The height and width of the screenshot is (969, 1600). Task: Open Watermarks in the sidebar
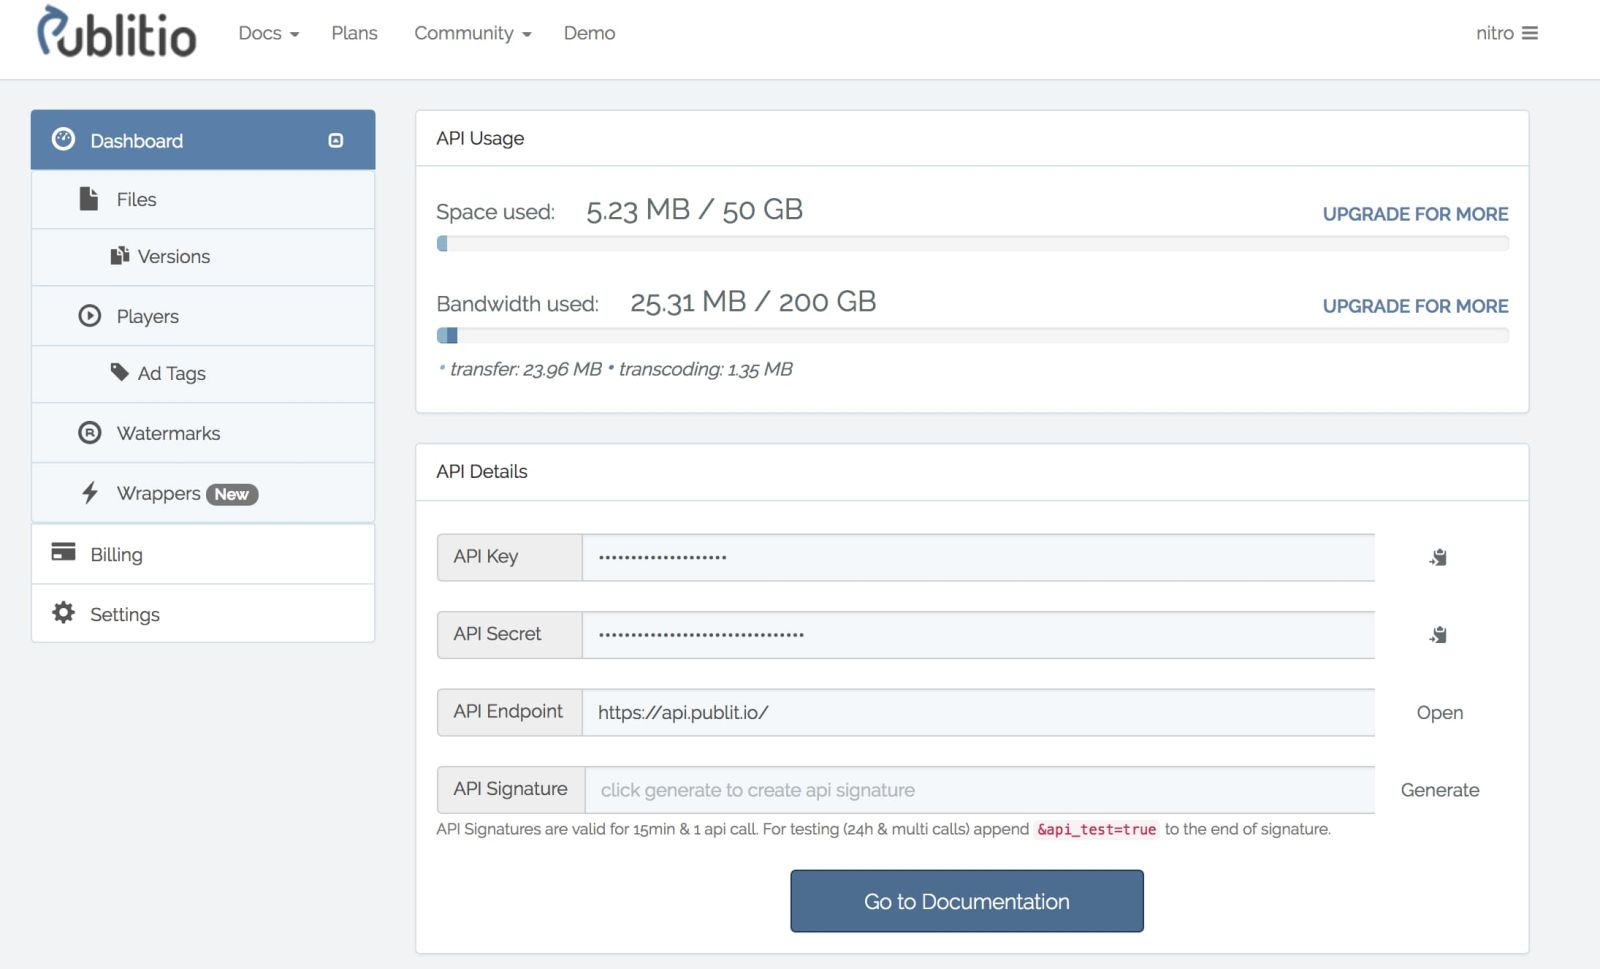click(x=203, y=433)
